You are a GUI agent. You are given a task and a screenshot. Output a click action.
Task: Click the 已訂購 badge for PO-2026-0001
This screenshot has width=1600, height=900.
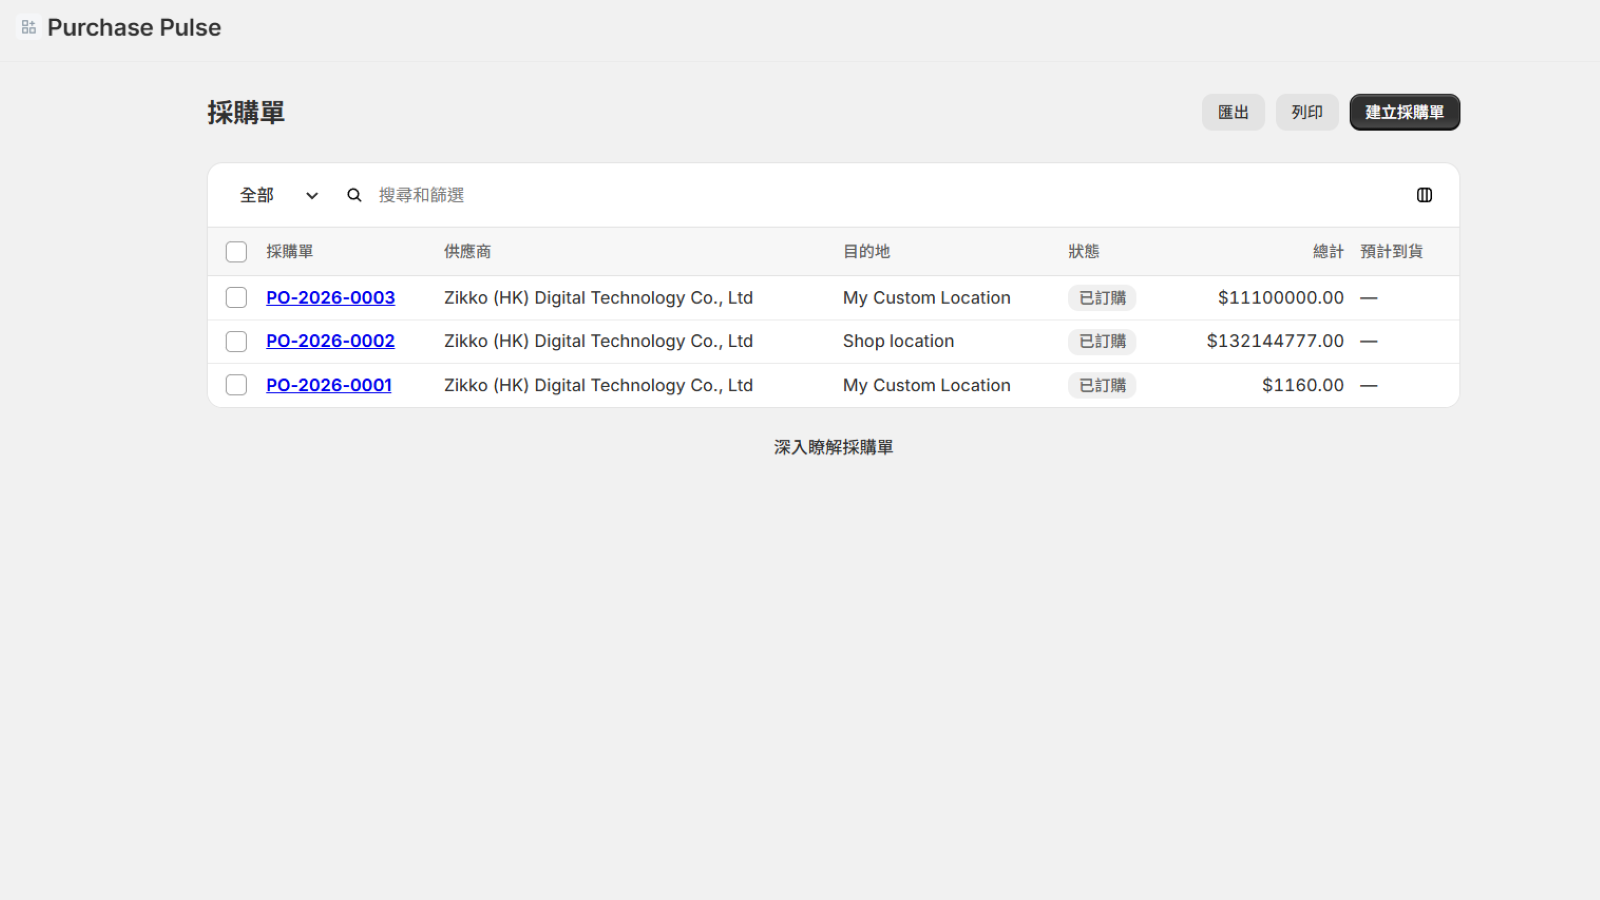point(1102,385)
